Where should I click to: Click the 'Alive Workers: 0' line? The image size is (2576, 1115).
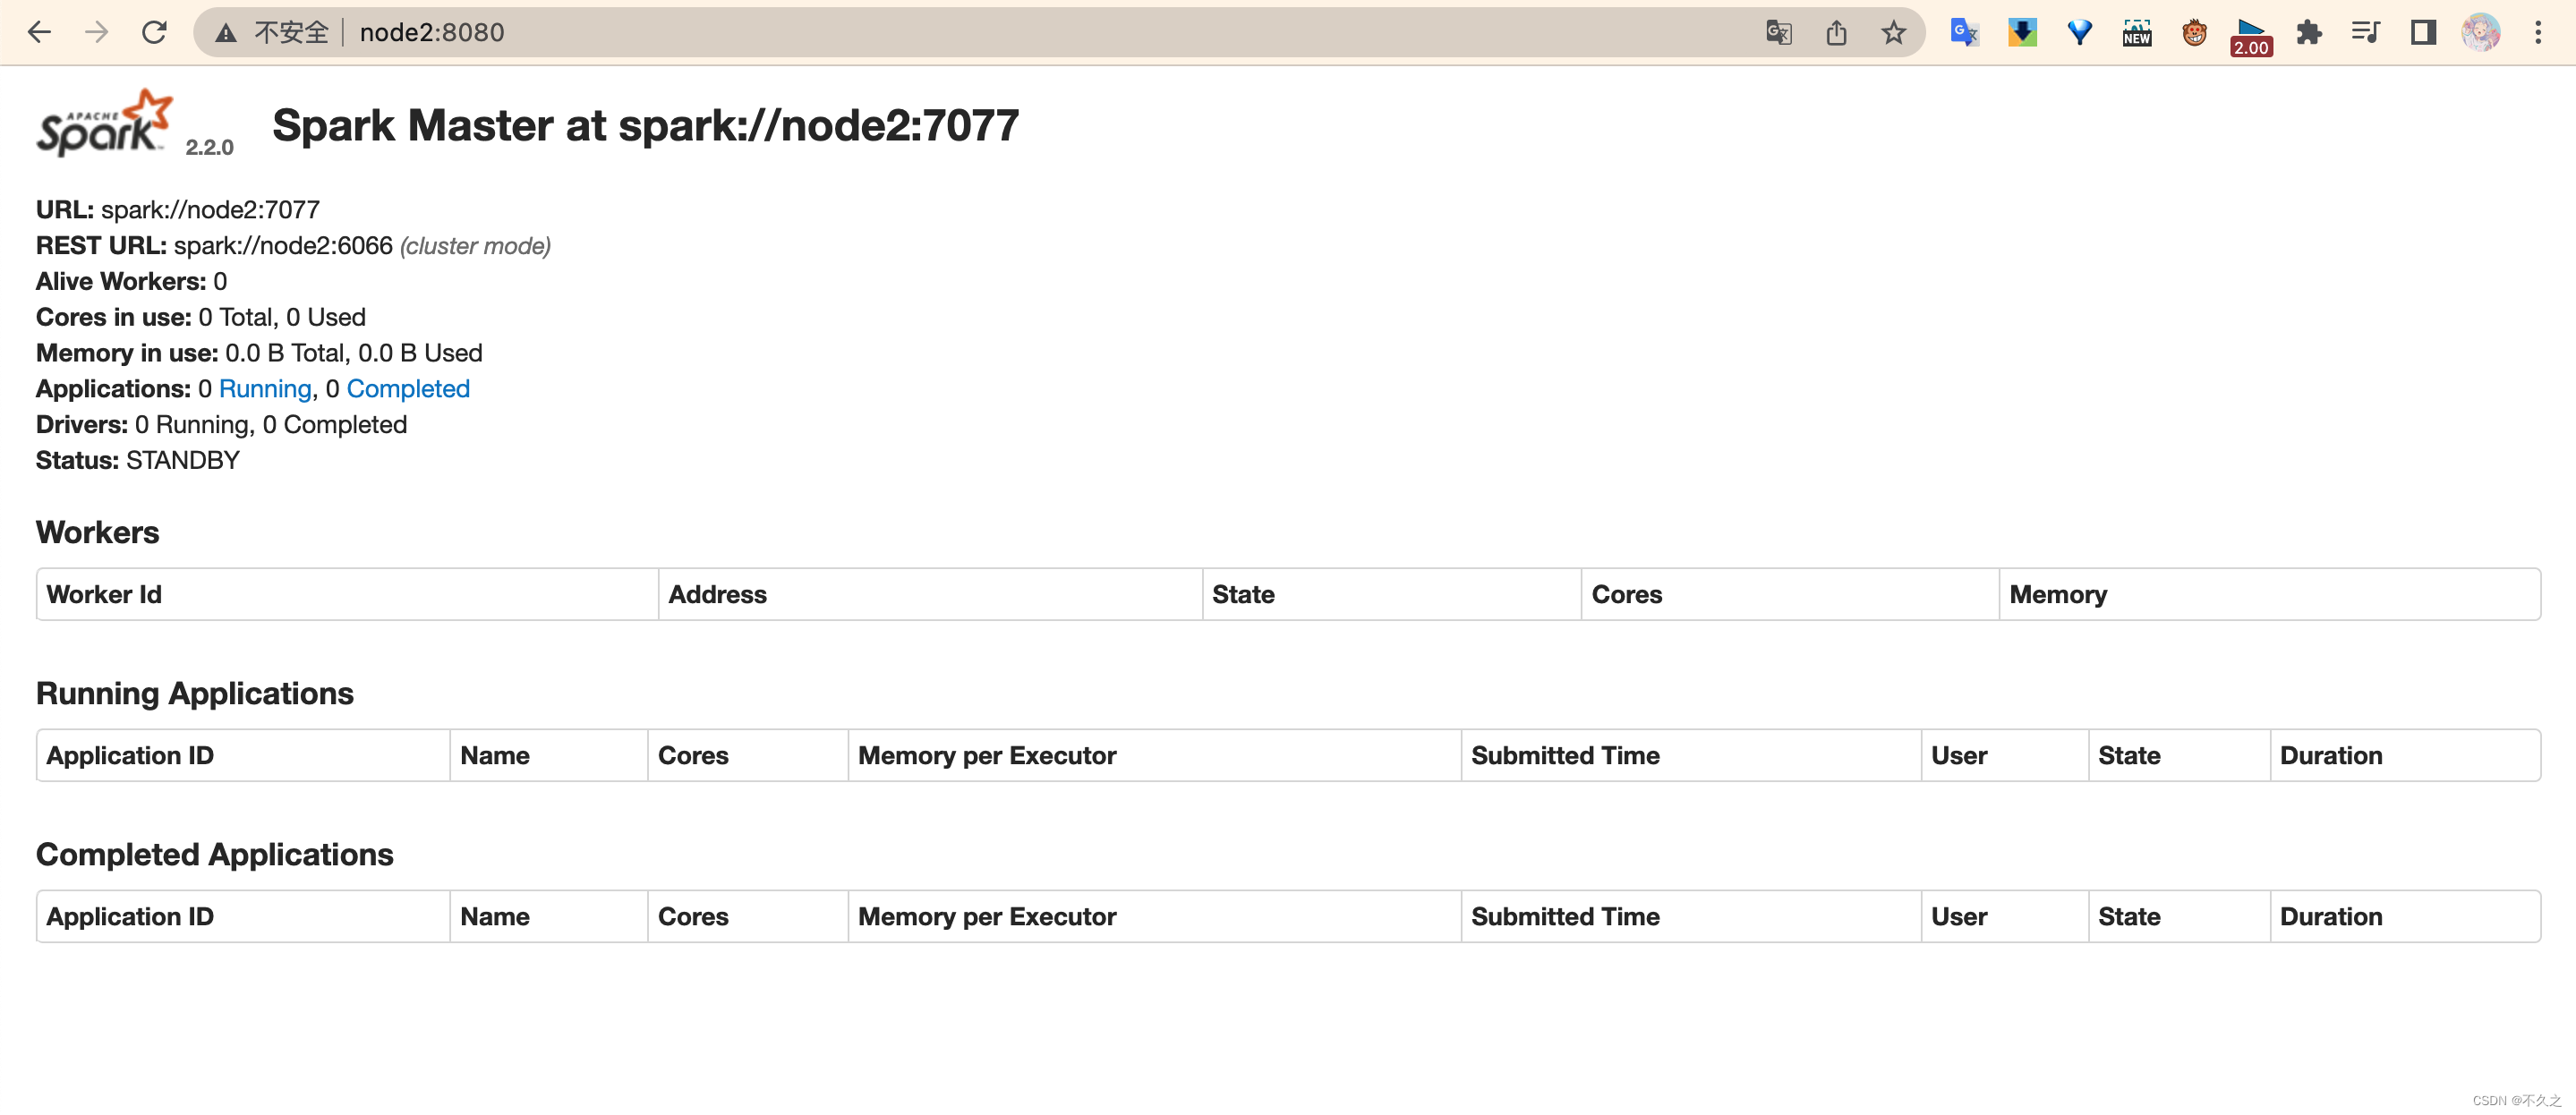coord(132,282)
